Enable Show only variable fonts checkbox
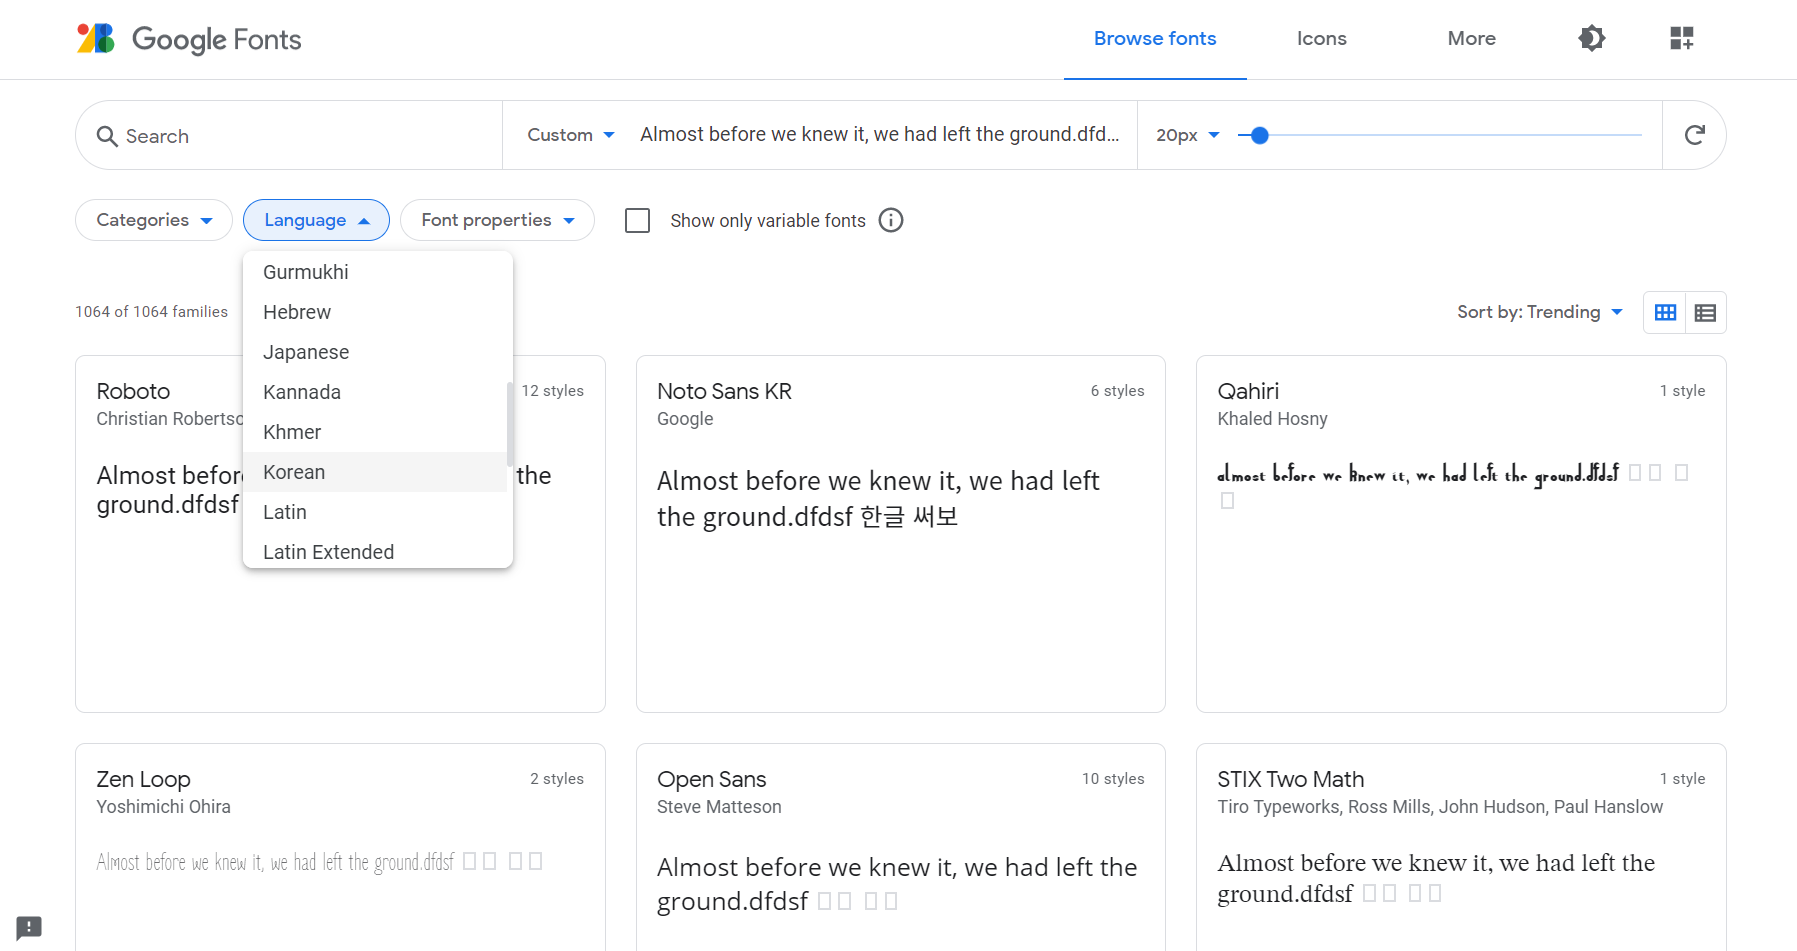 point(637,220)
